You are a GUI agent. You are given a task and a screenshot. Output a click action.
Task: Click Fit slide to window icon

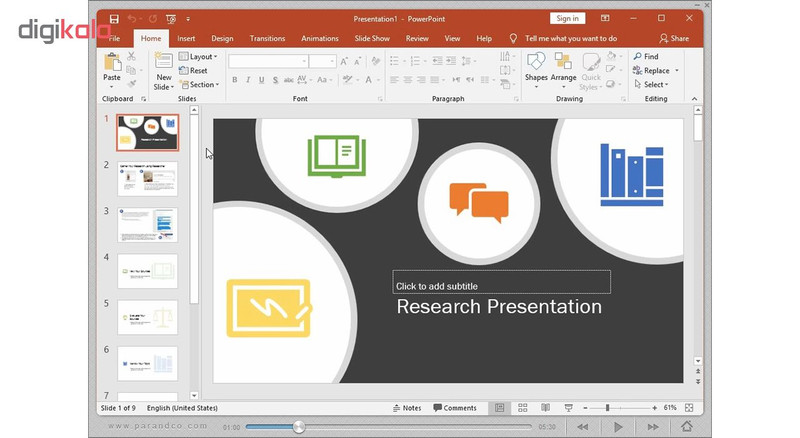689,408
